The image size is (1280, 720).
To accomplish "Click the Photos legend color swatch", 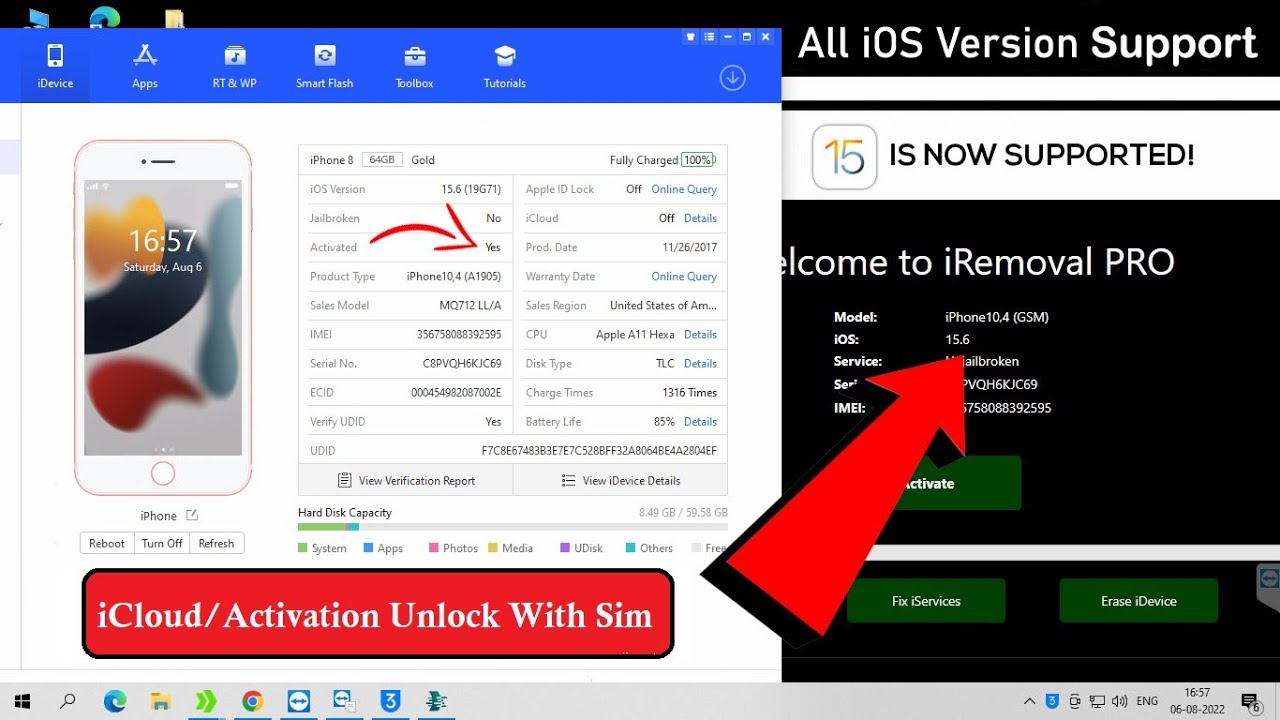I will 434,548.
